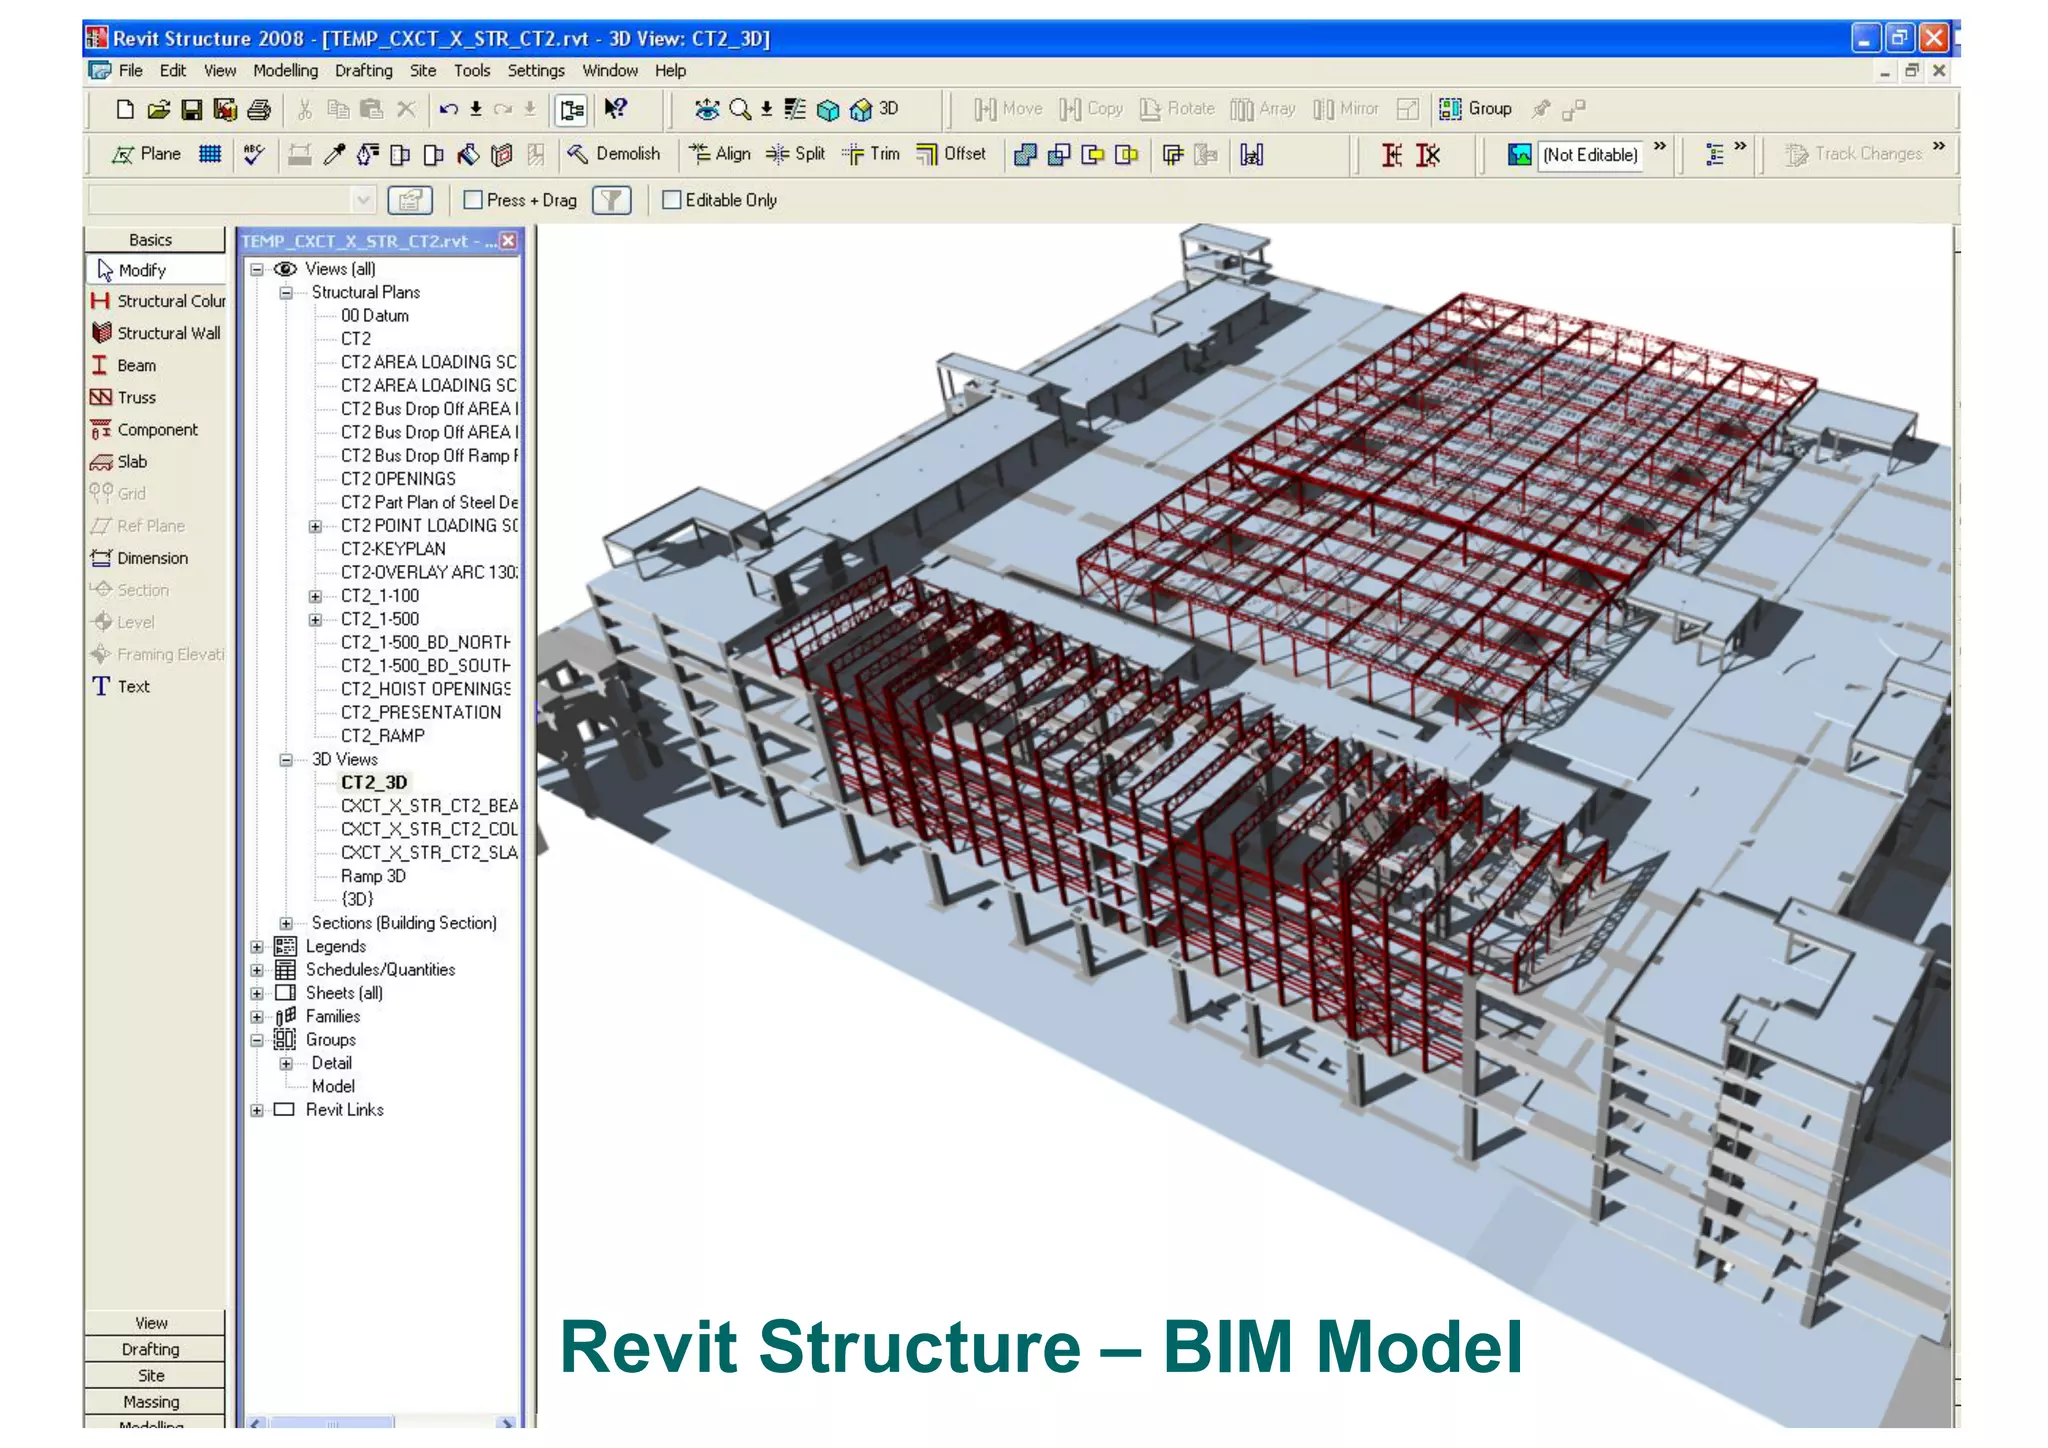Click the Basics design bar header
2048x1448 pixels.
tap(155, 240)
